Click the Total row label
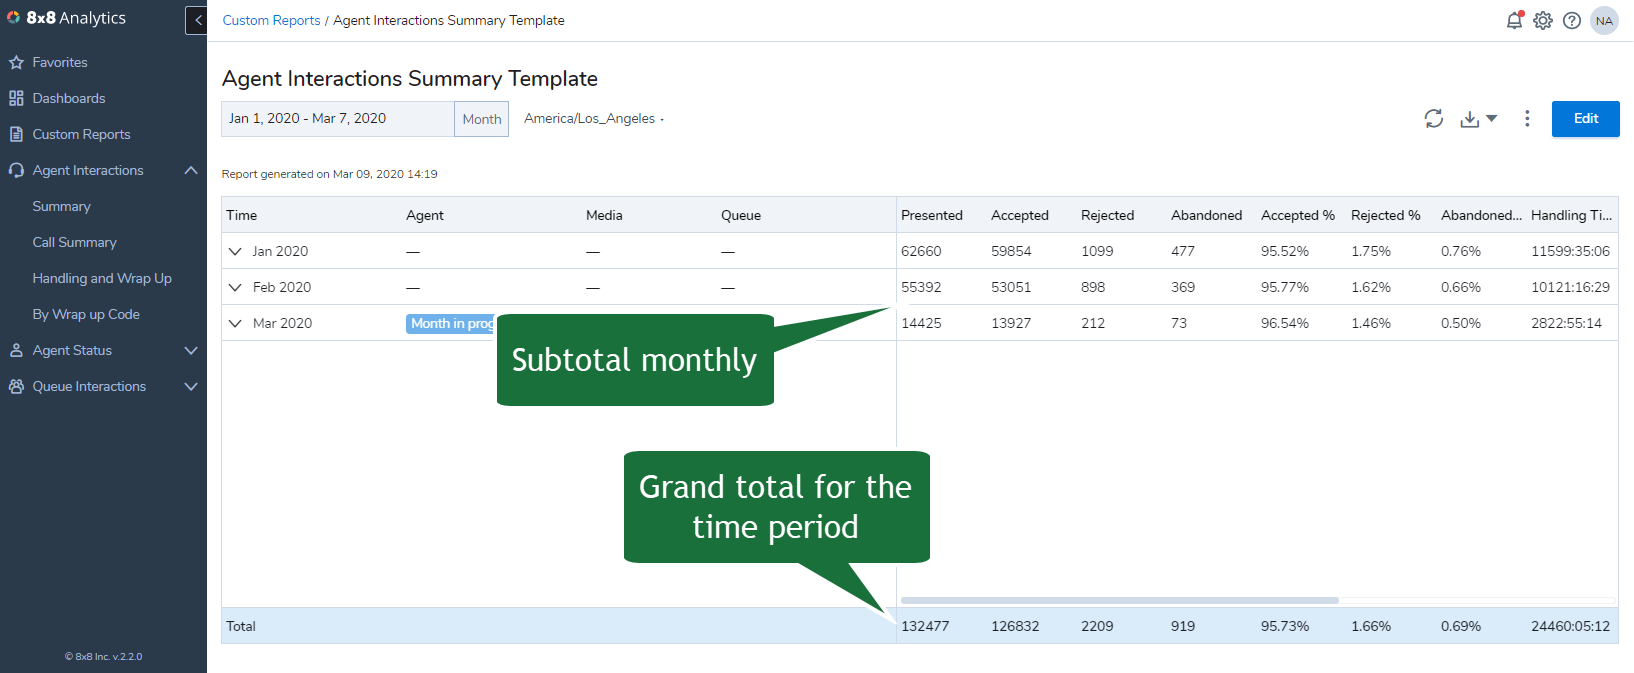The width and height of the screenshot is (1634, 673). 241,626
